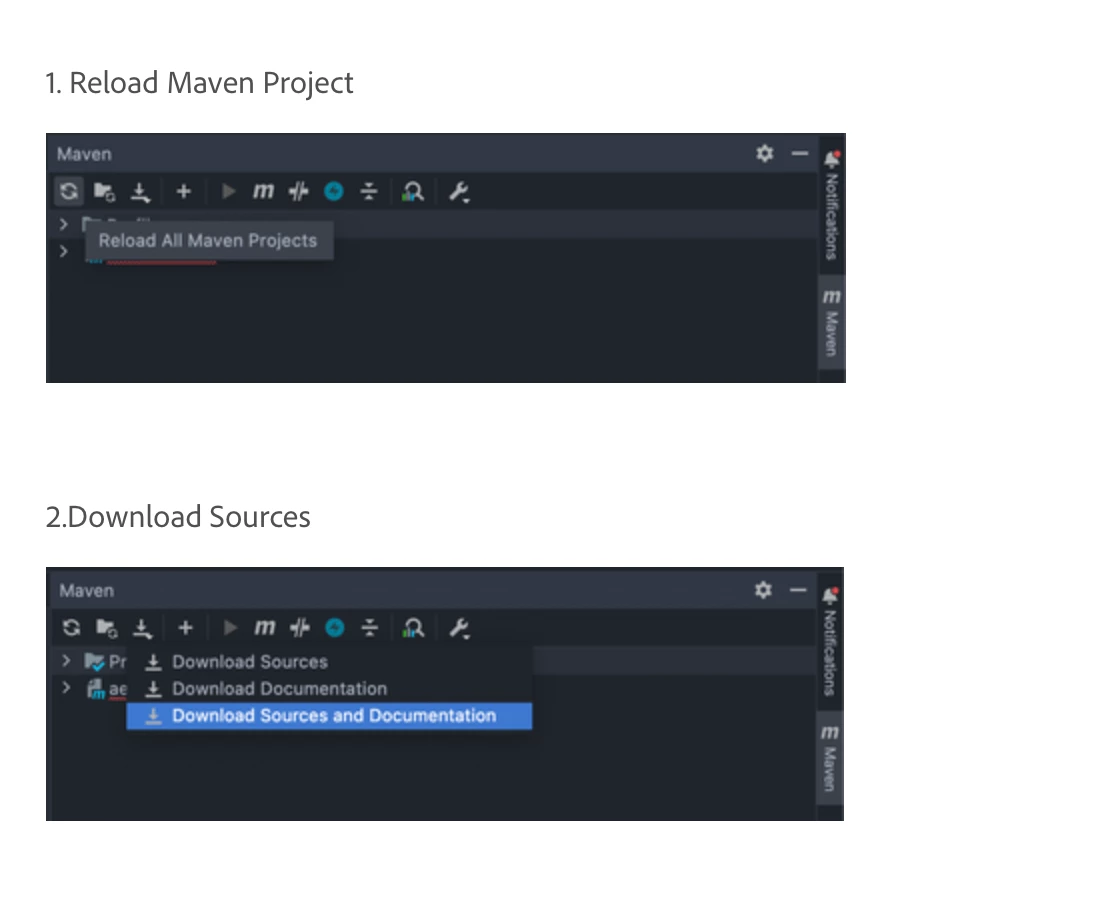The image size is (1114, 914).
Task: Click Show Dependencies diagram icon in step 2 panel
Action: 413,628
